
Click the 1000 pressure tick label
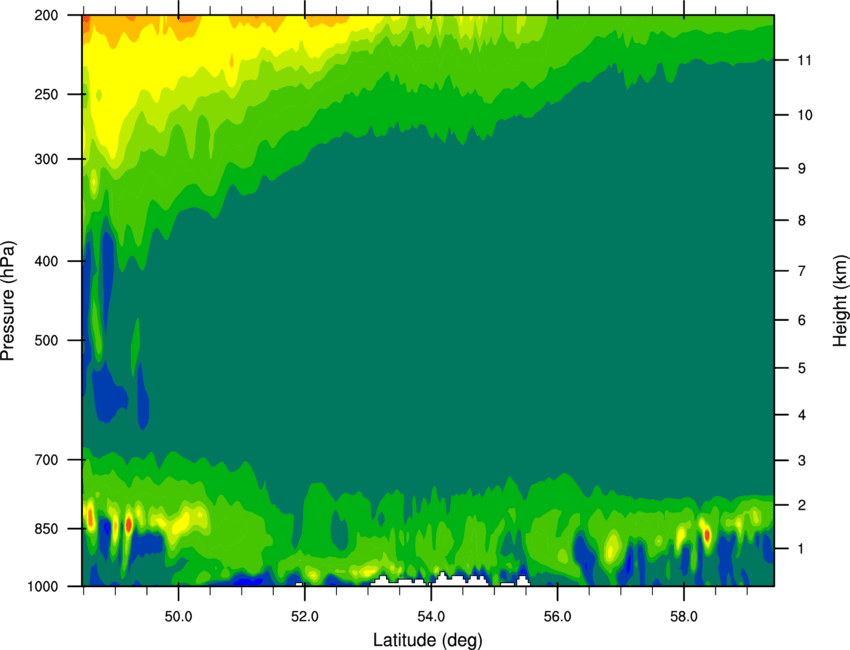(x=42, y=587)
